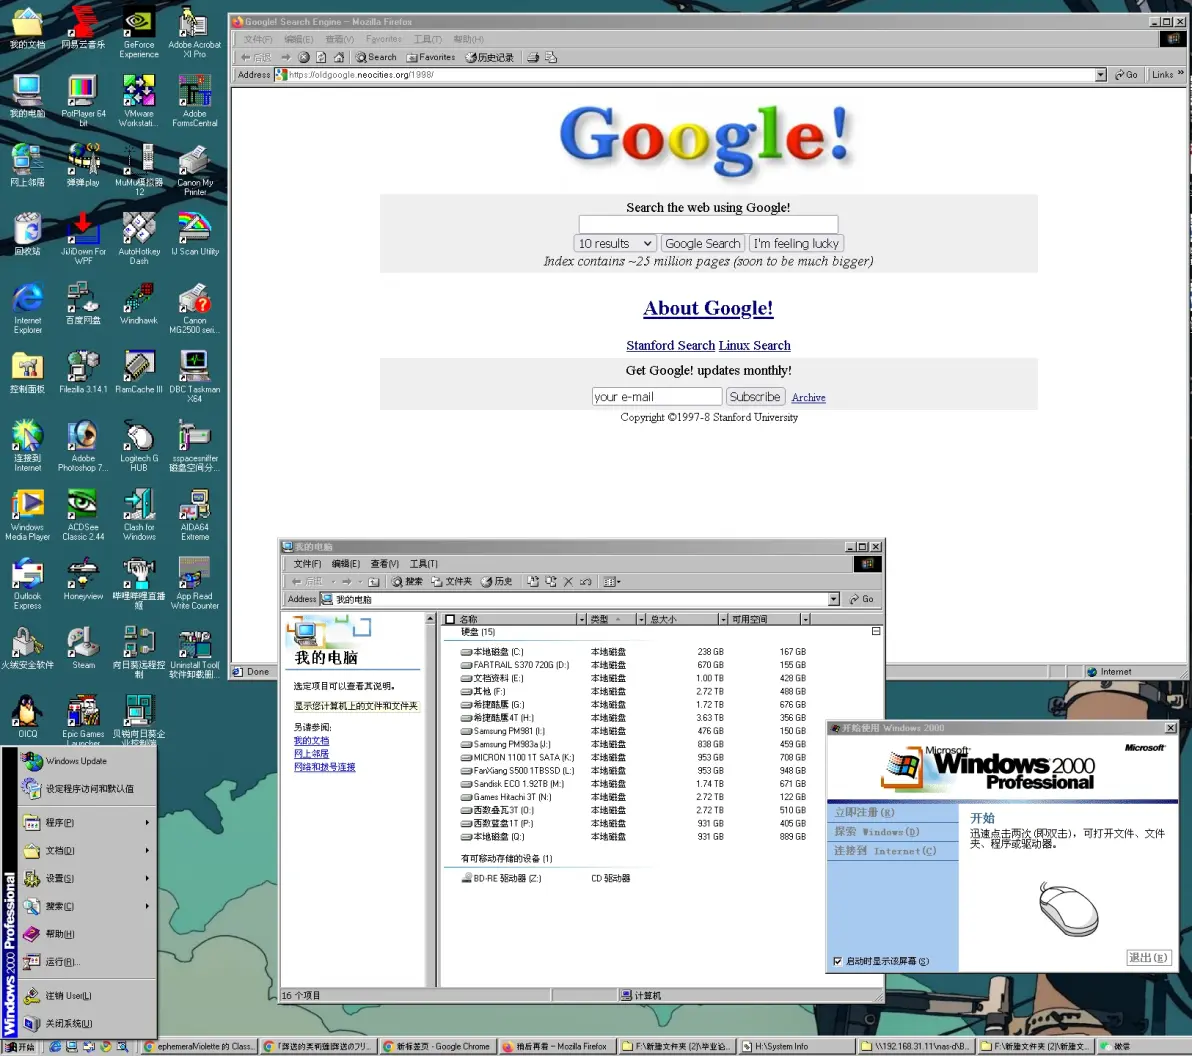Image resolution: width=1192 pixels, height=1056 pixels.
Task: Click the Delete X icon in 我的电脑 toolbar
Action: [568, 582]
